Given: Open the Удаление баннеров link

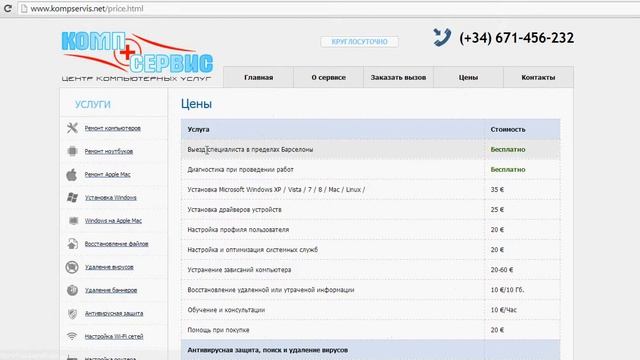Looking at the screenshot, I should (x=111, y=290).
